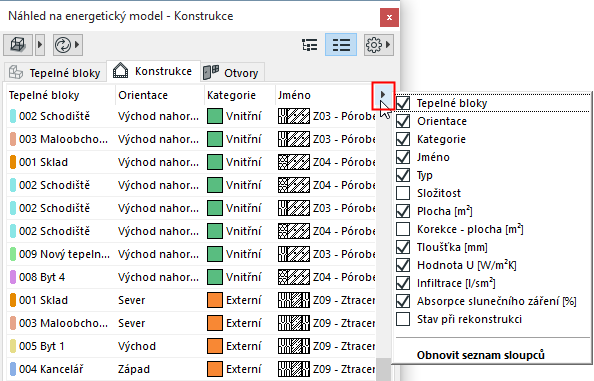The width and height of the screenshot is (594, 381).
Task: Sort by the Jméno column header
Action: point(294,95)
